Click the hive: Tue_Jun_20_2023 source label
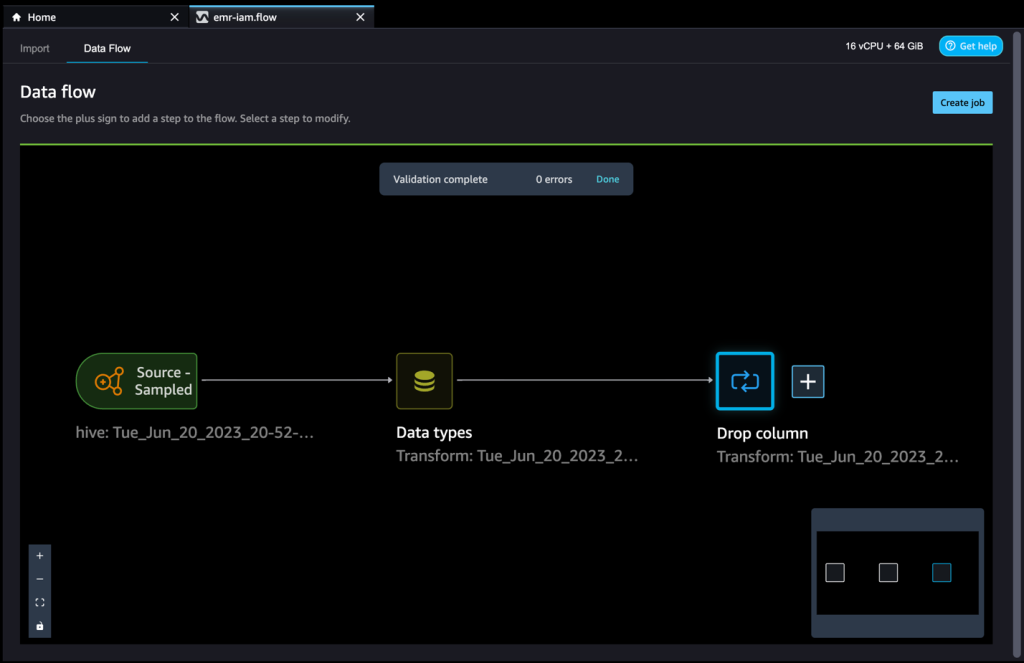 coord(195,432)
